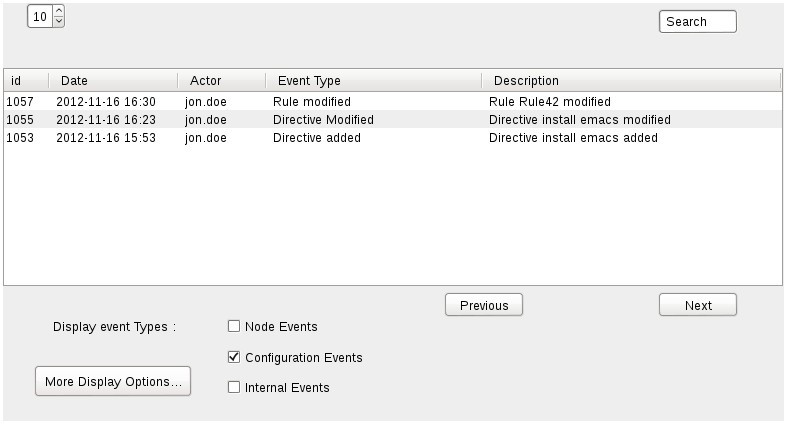Open More Display Options
The width and height of the screenshot is (787, 423).
pyautogui.click(x=113, y=381)
